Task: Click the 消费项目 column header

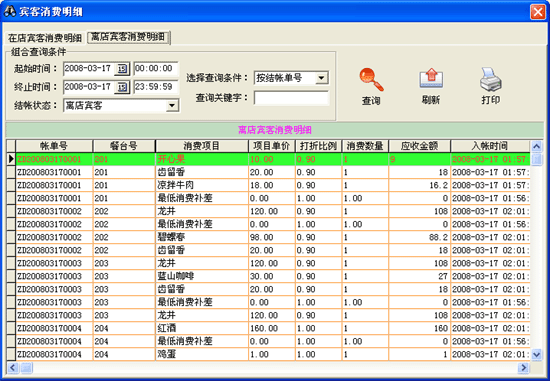Action: [202, 146]
